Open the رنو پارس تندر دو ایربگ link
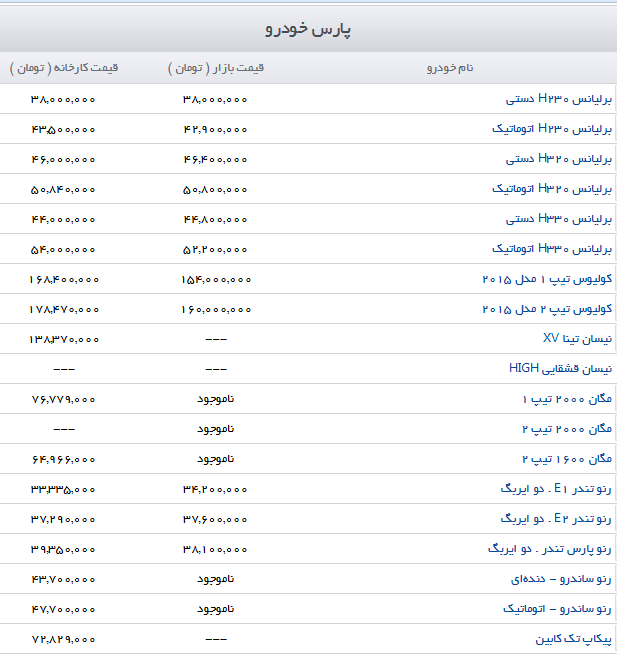 pos(550,549)
